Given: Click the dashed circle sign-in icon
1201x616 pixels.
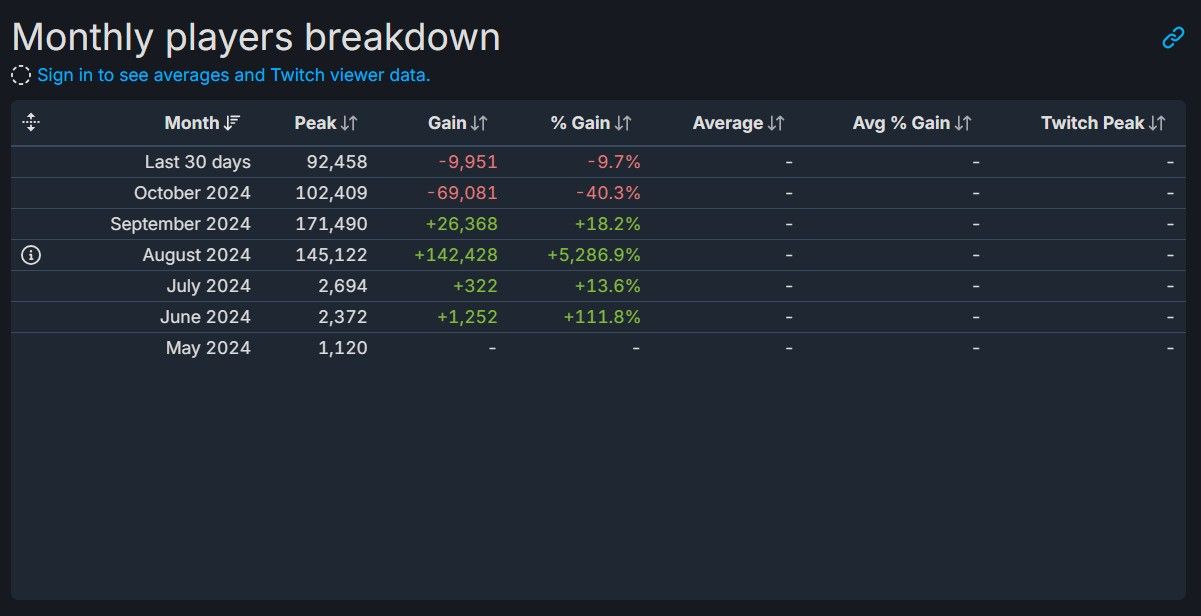Looking at the screenshot, I should tap(21, 75).
